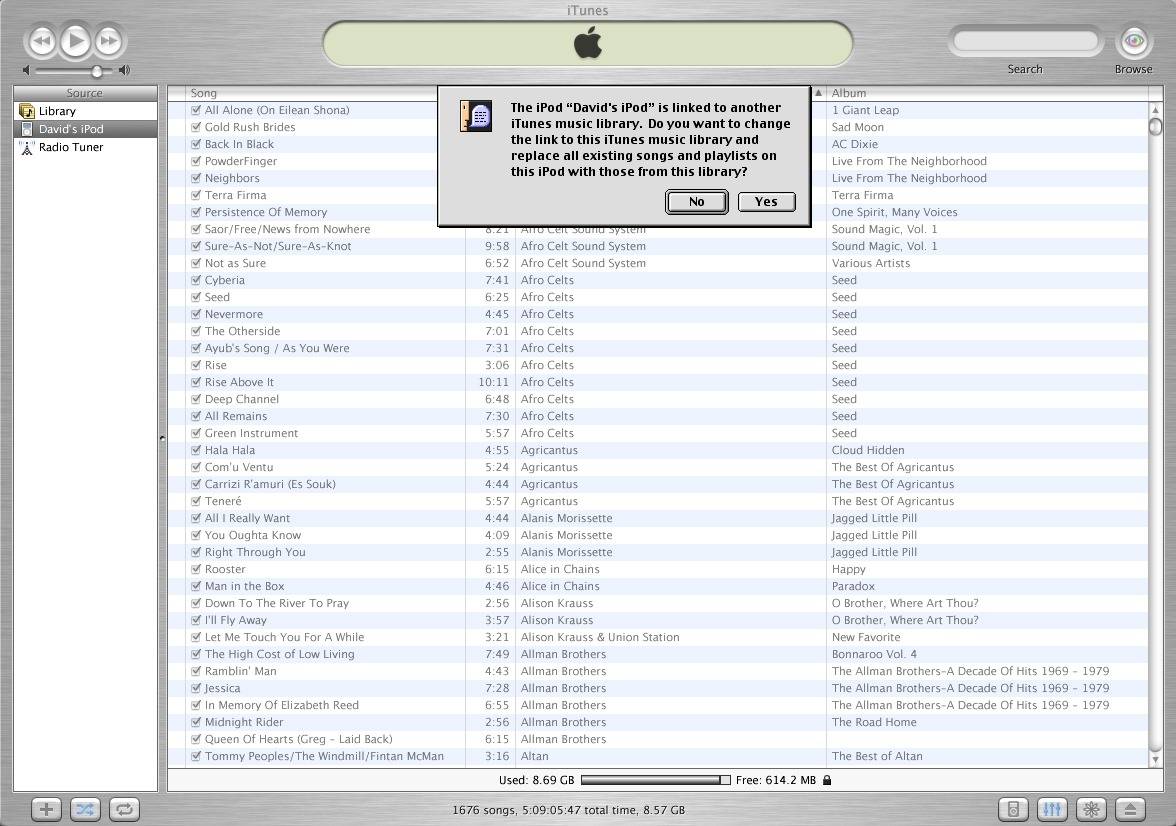Click the Play button
The height and width of the screenshot is (826, 1176).
pos(75,41)
